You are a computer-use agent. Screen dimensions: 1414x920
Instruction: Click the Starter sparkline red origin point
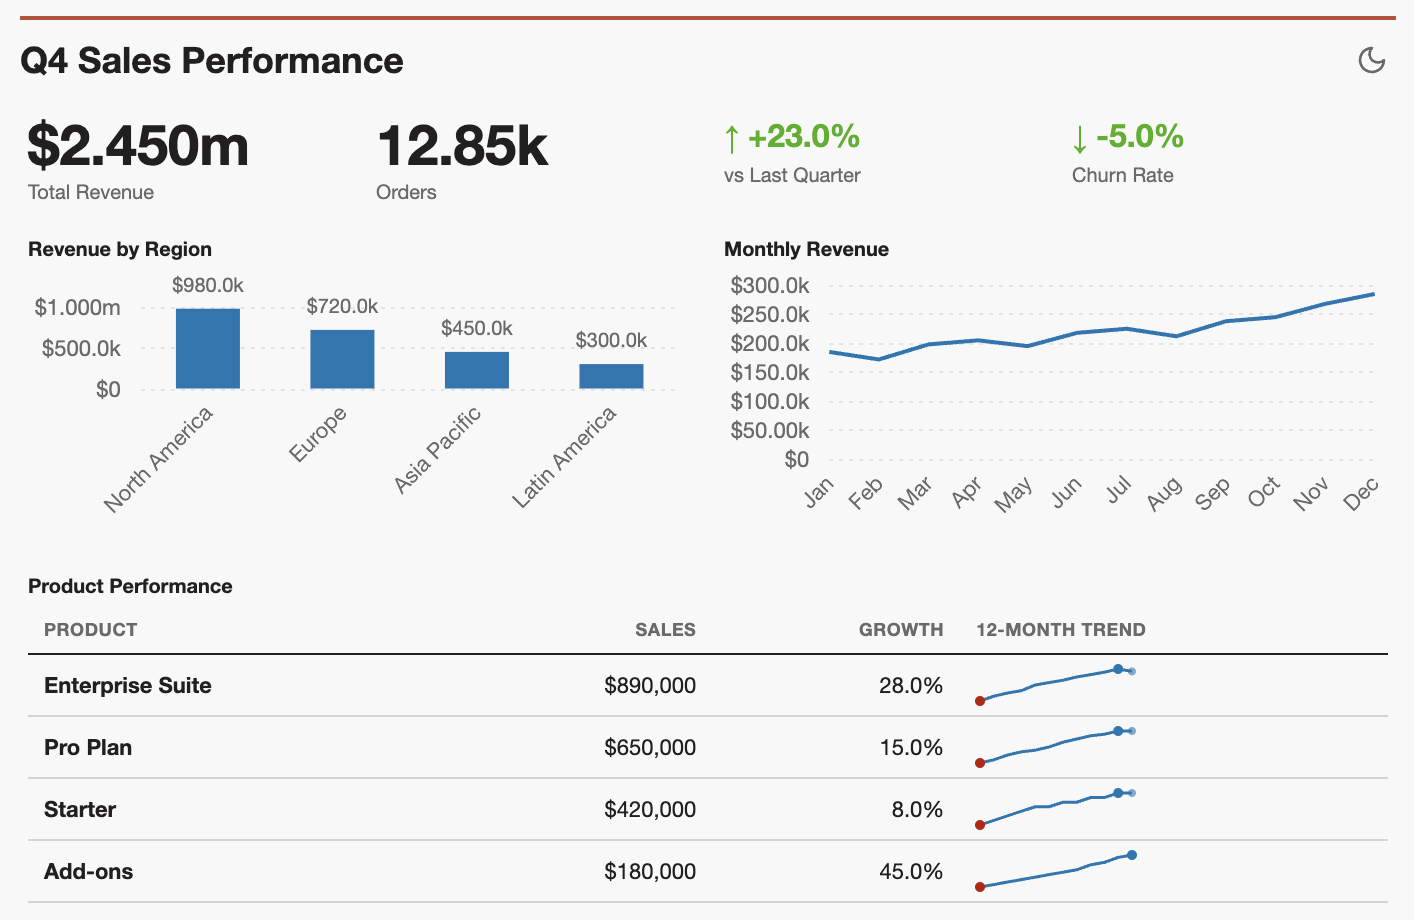pos(981,824)
